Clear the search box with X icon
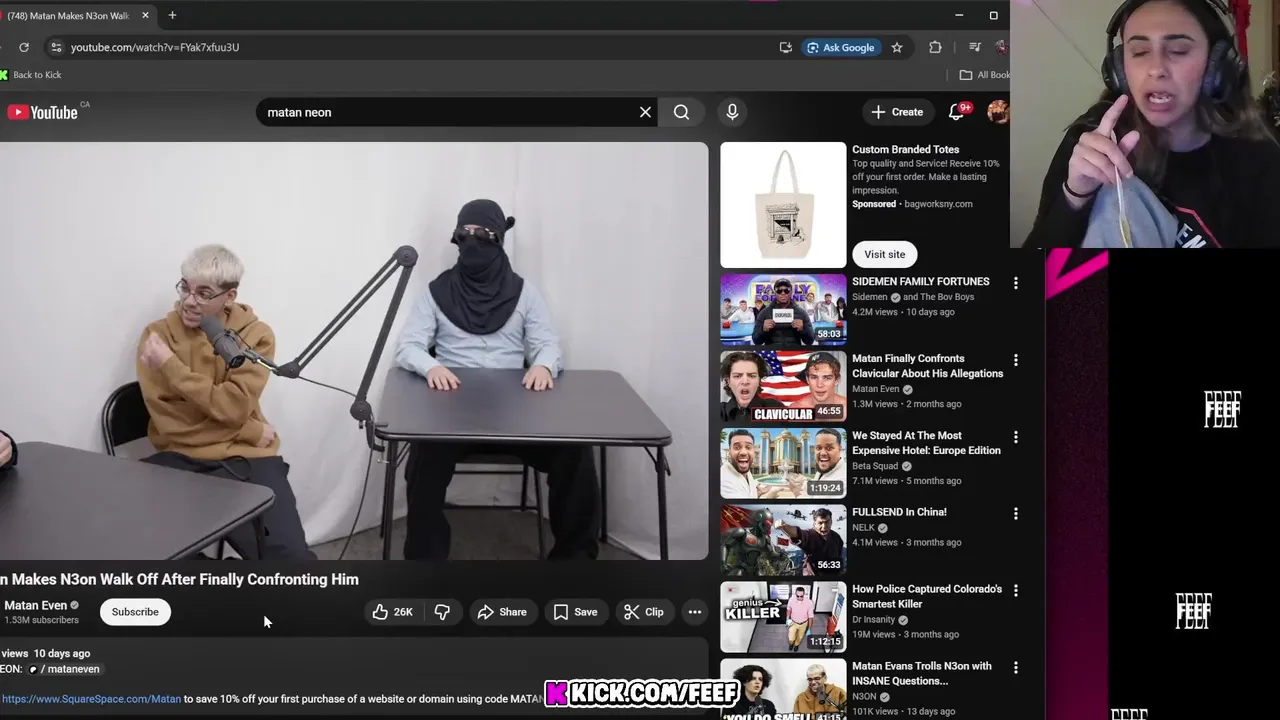 tap(645, 112)
